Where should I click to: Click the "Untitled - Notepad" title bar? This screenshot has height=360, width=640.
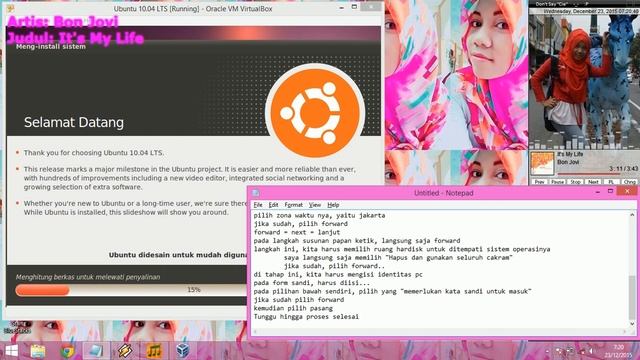click(x=444, y=193)
